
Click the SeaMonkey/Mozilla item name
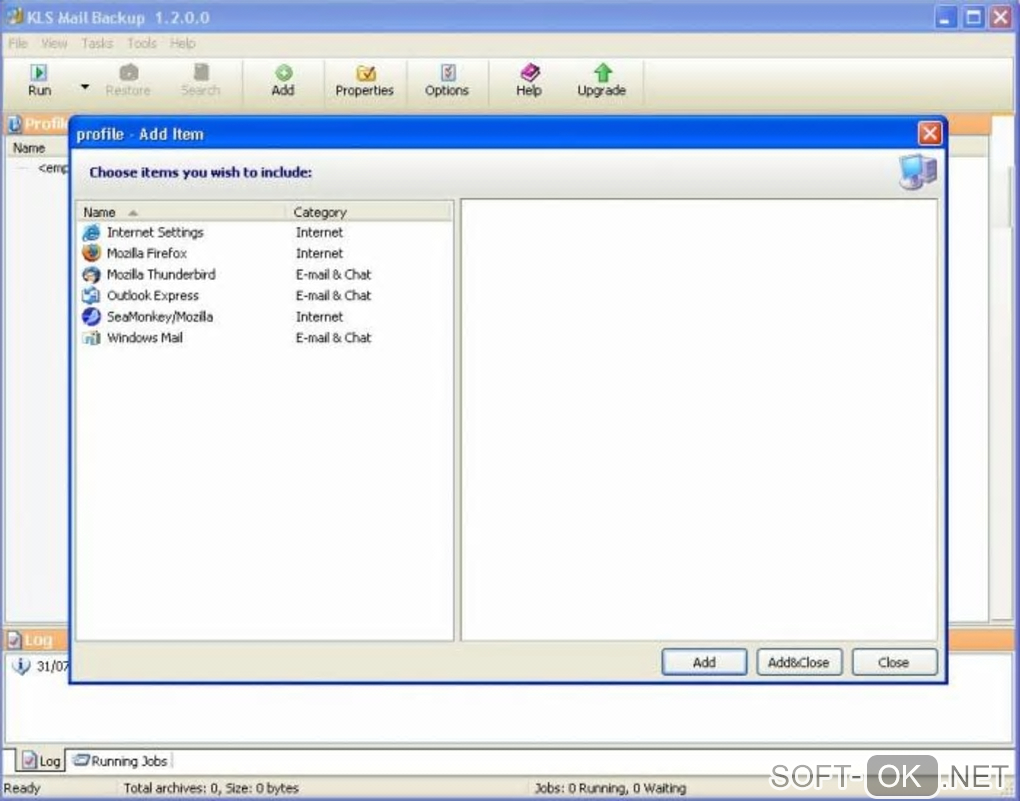(x=160, y=317)
